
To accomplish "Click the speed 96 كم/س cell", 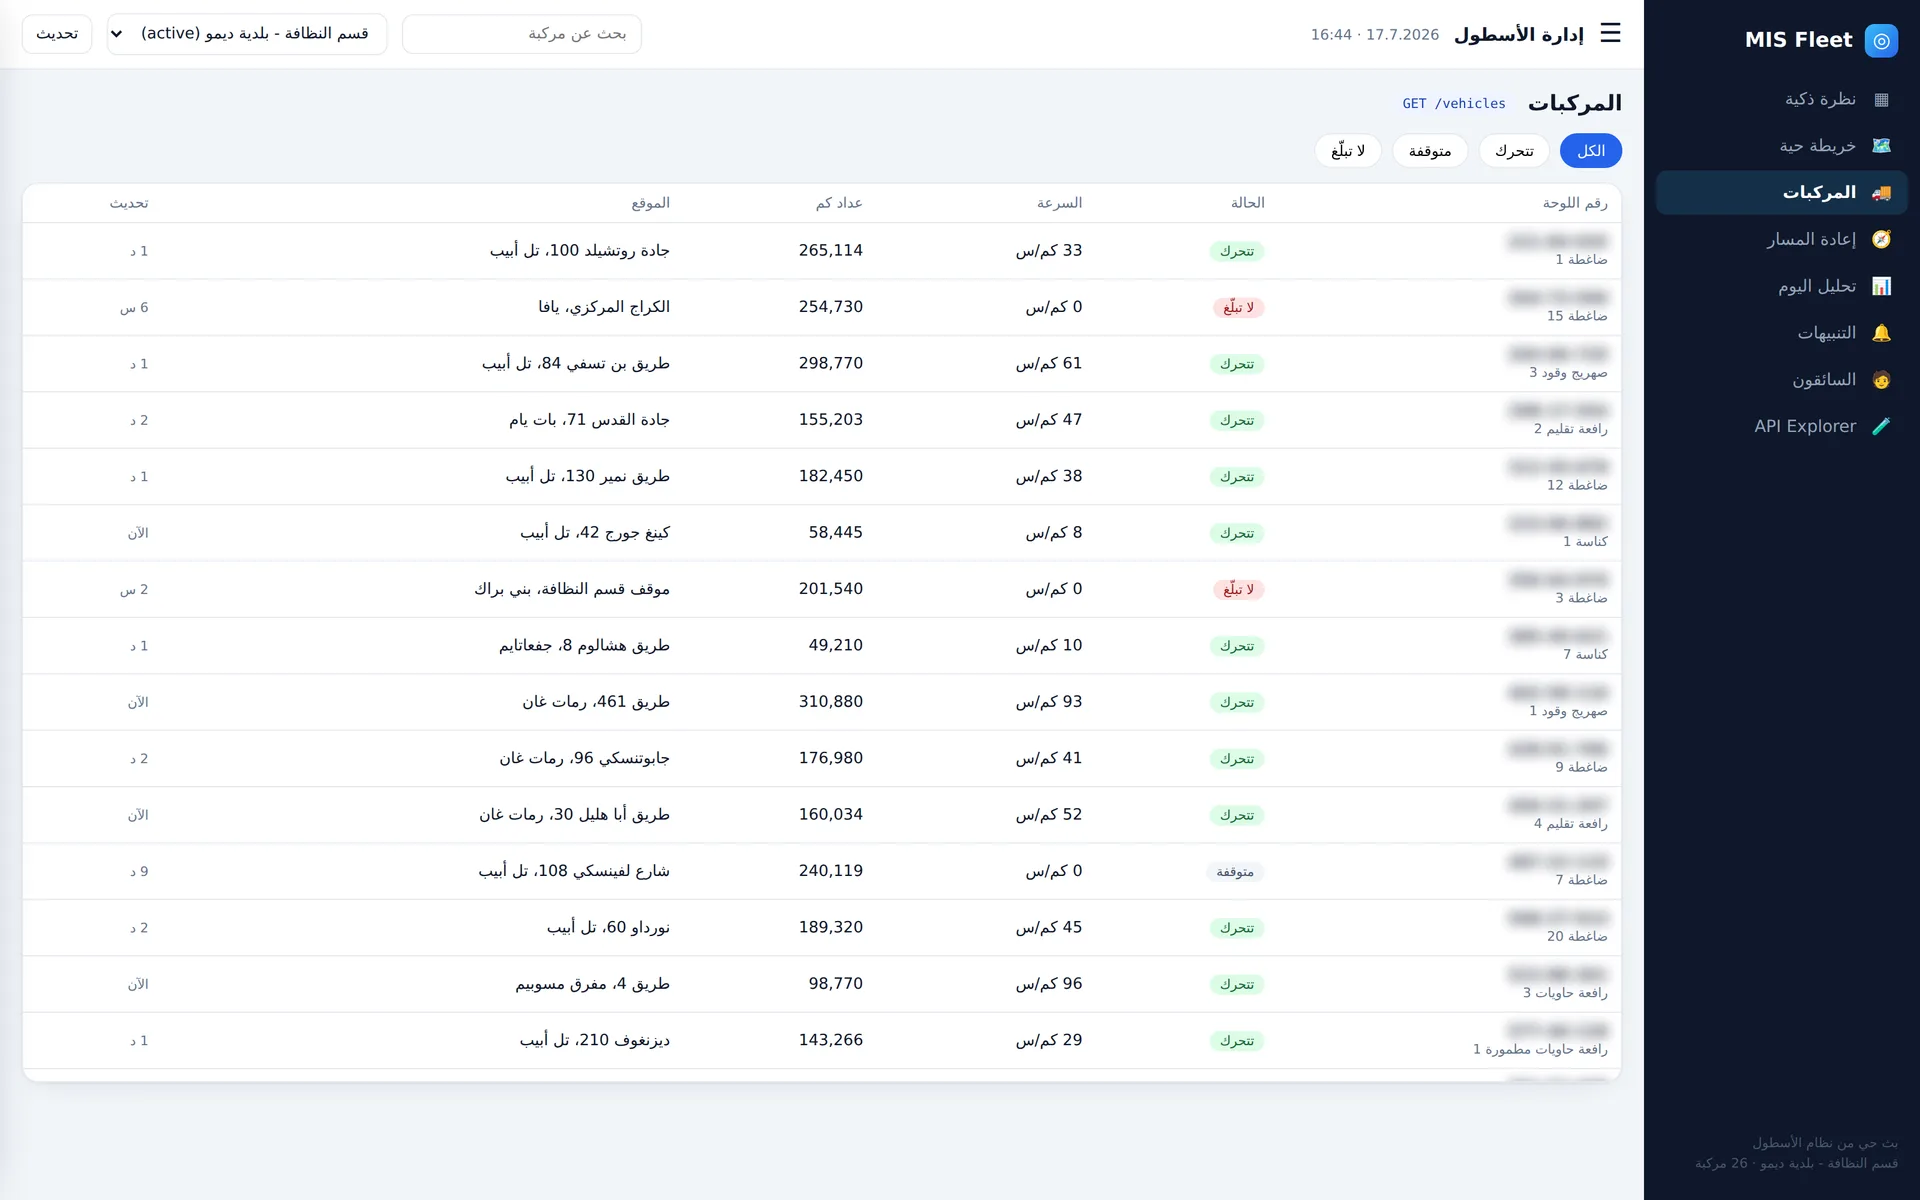I will [1049, 984].
